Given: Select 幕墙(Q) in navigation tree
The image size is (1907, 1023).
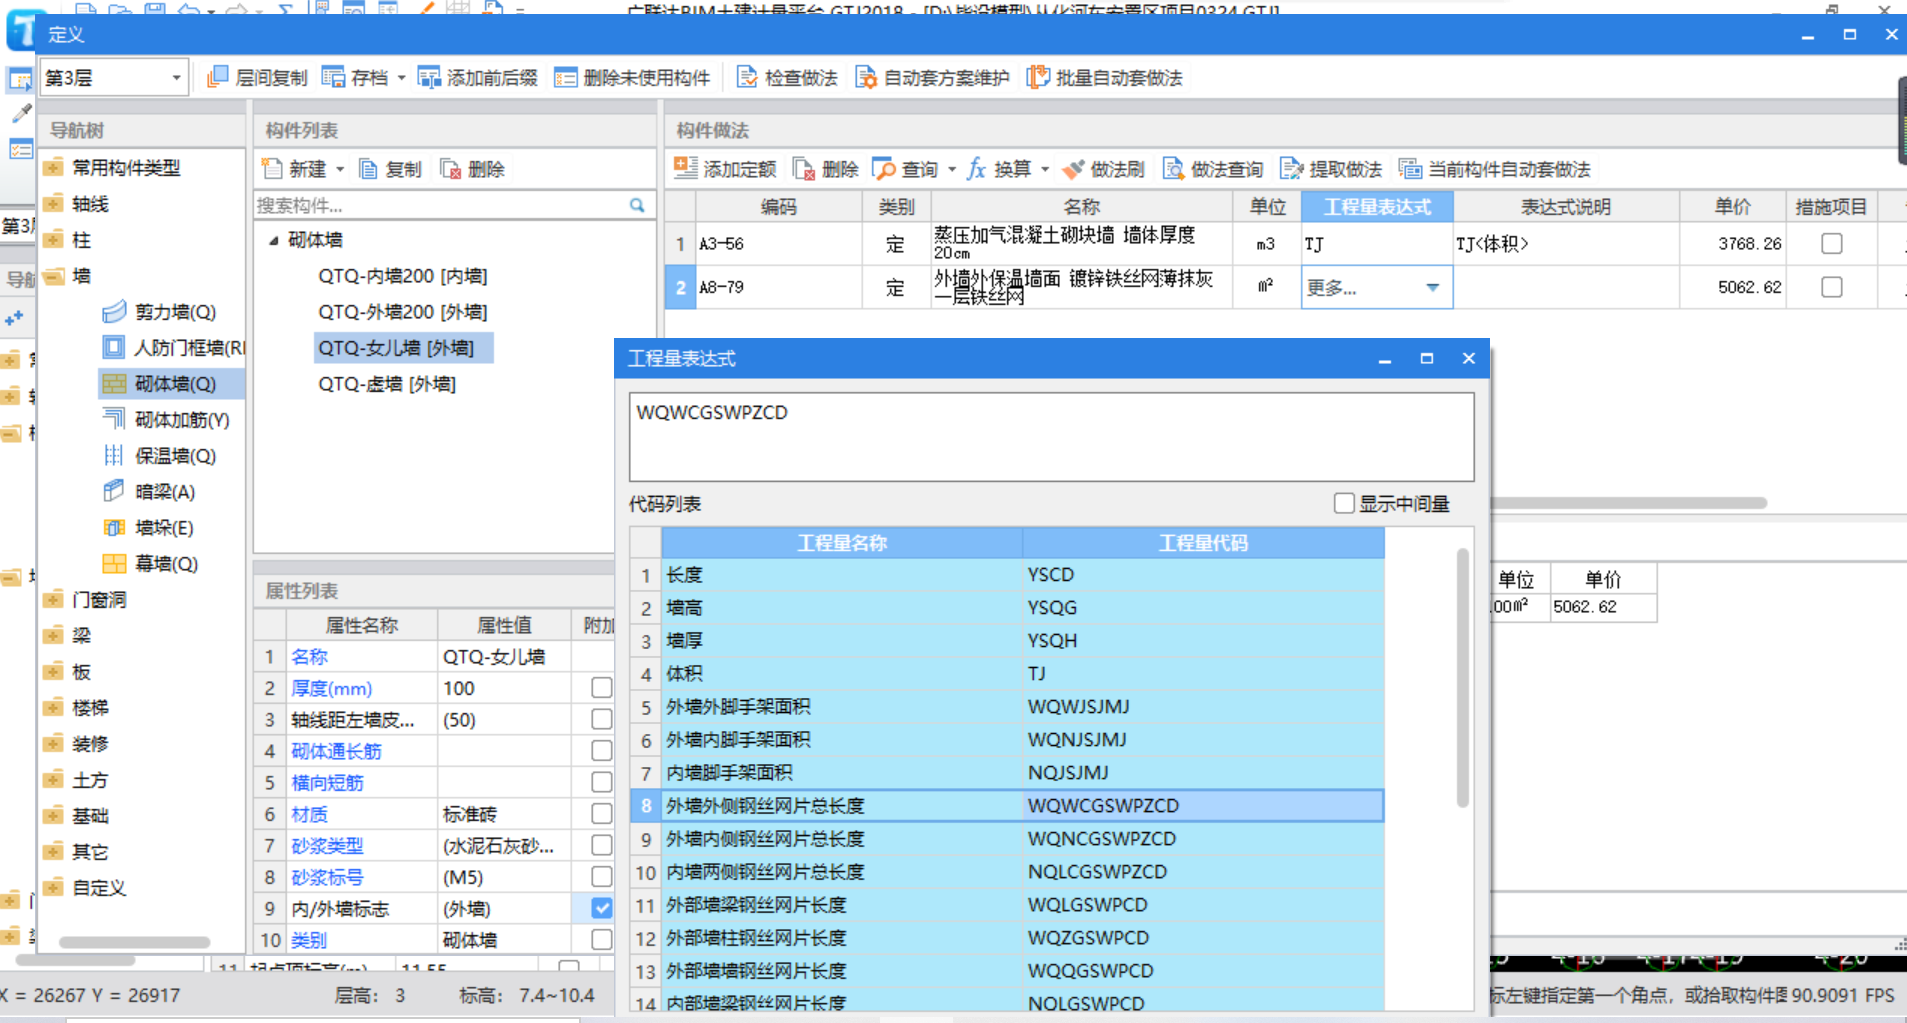Looking at the screenshot, I should point(150,564).
